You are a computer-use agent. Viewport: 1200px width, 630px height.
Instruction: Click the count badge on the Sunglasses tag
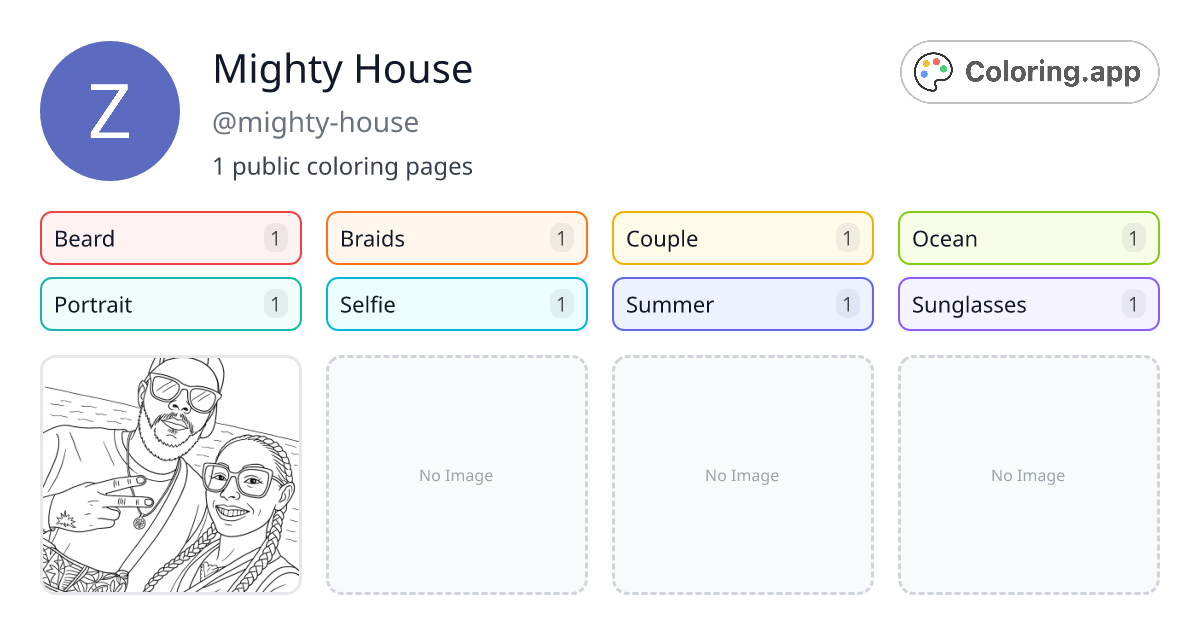coord(1132,304)
